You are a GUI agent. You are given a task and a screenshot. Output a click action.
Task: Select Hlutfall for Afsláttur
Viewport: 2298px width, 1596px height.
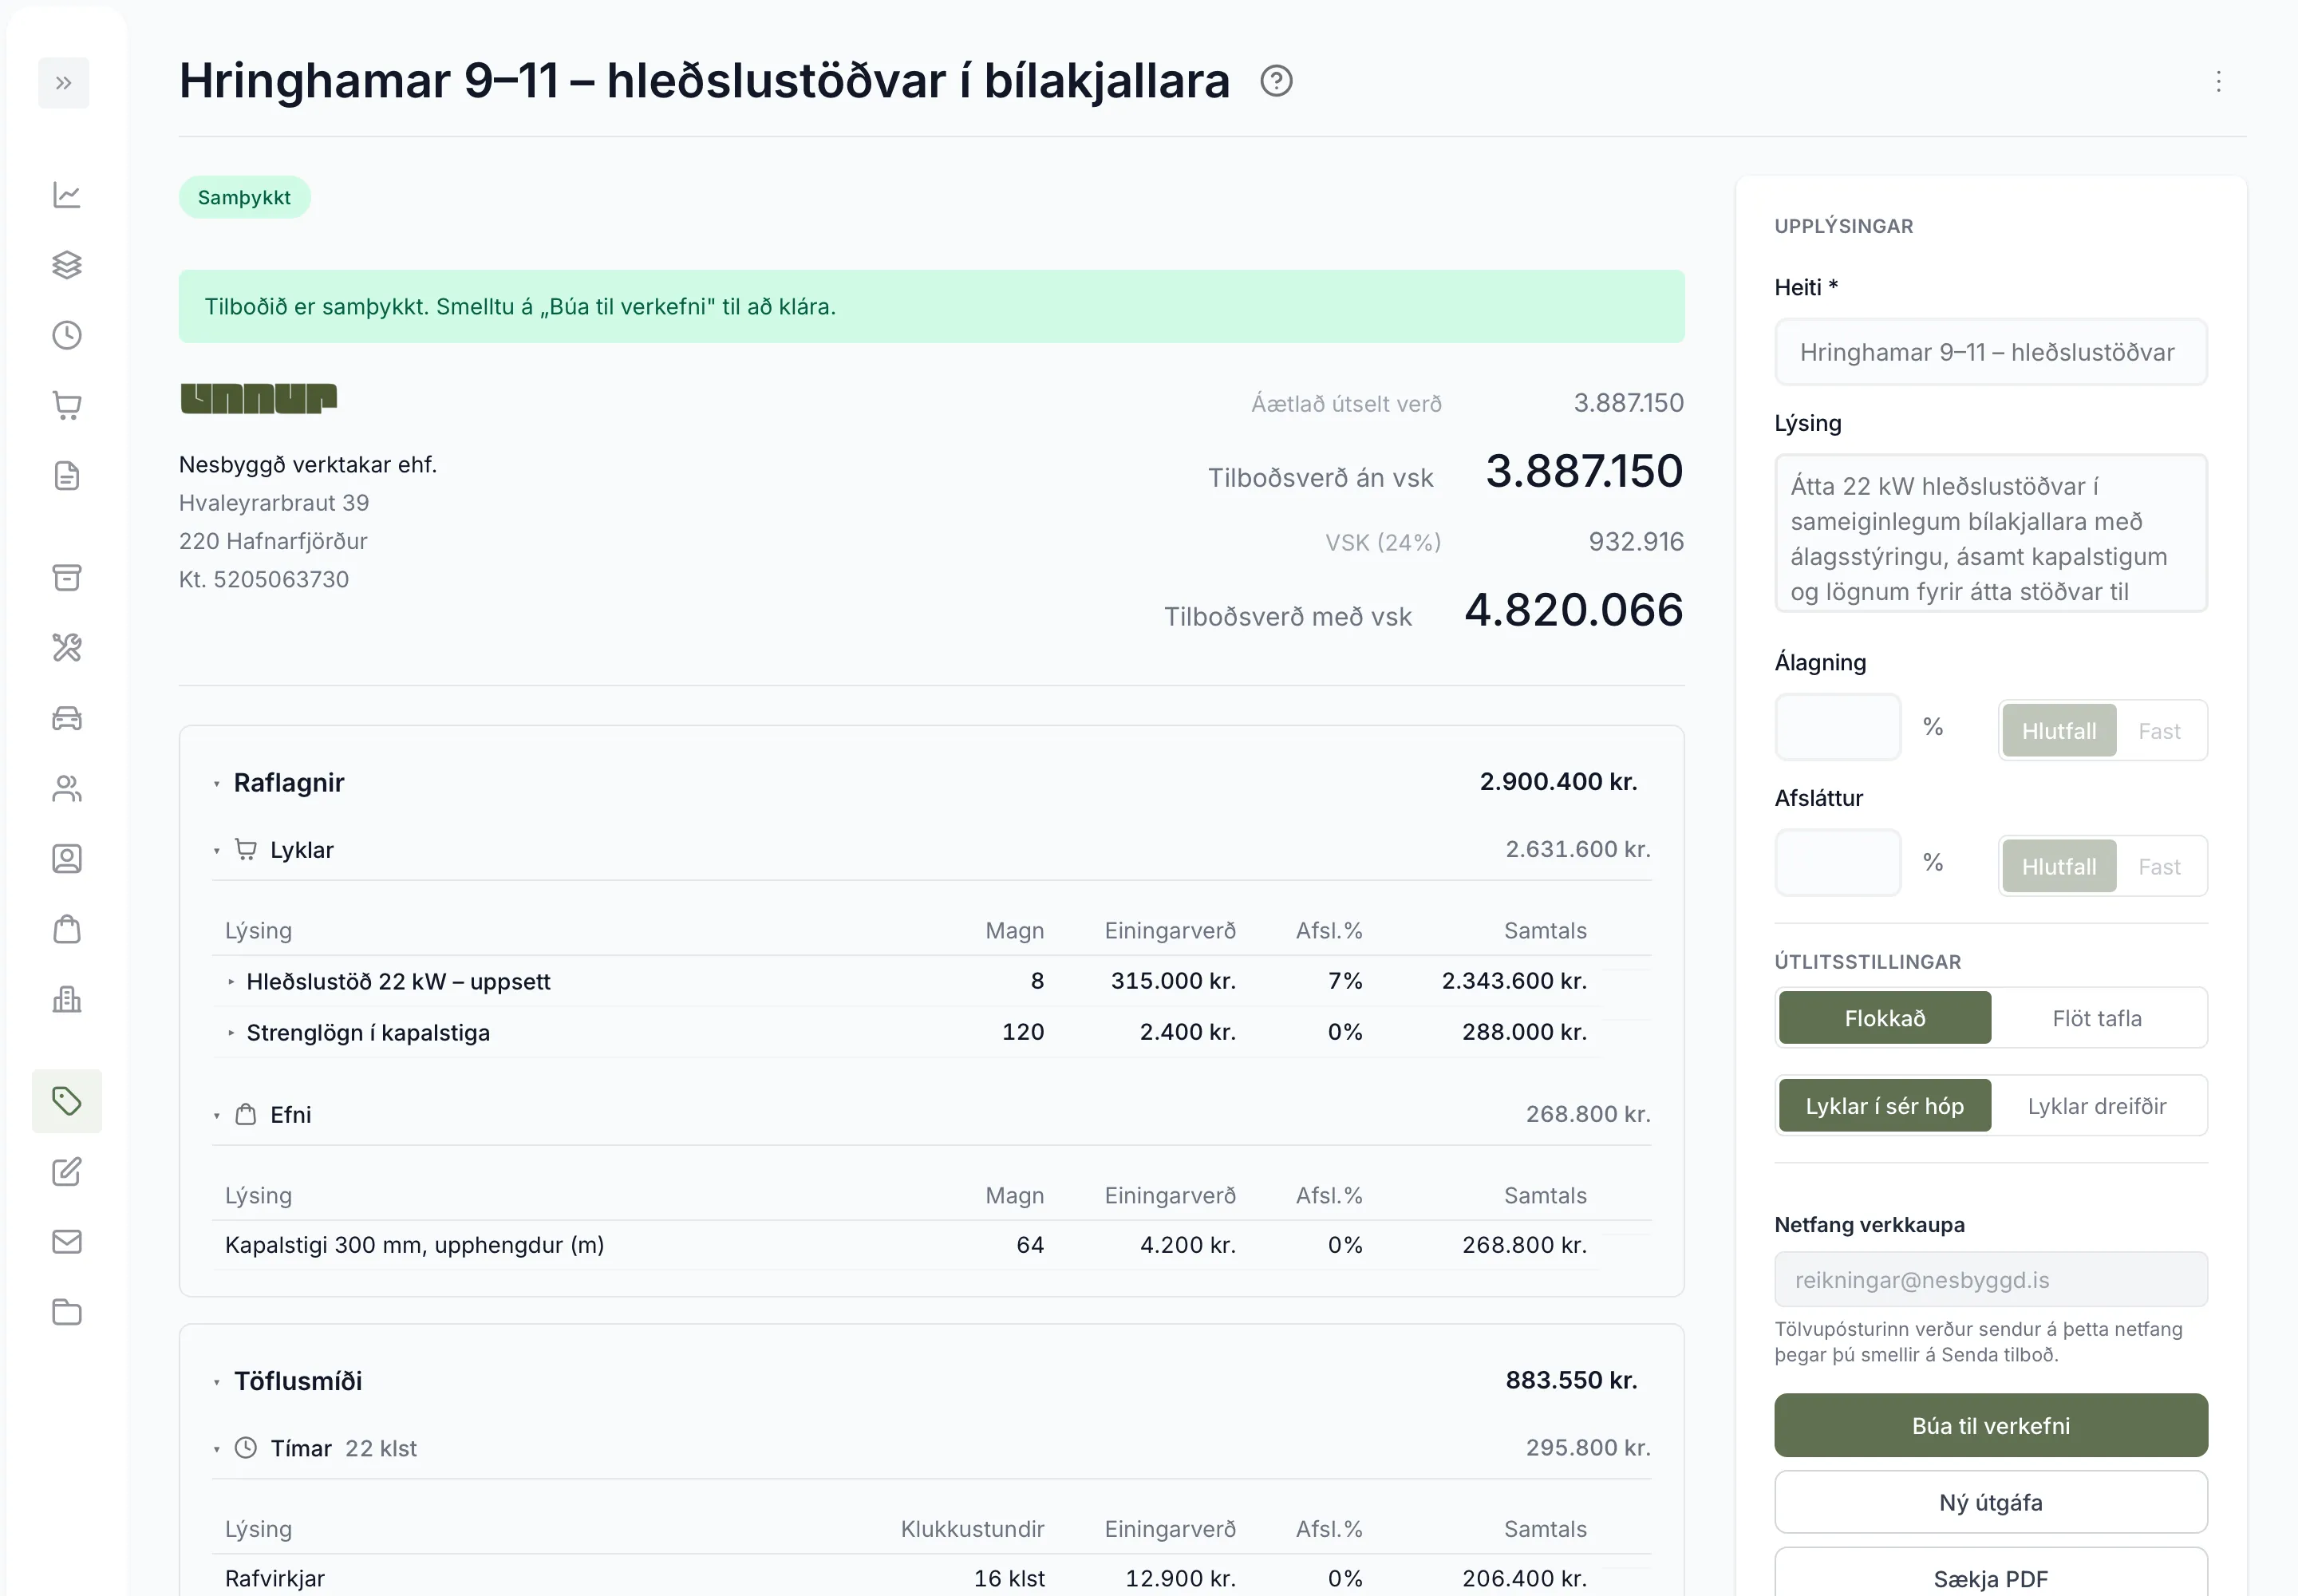[2059, 867]
